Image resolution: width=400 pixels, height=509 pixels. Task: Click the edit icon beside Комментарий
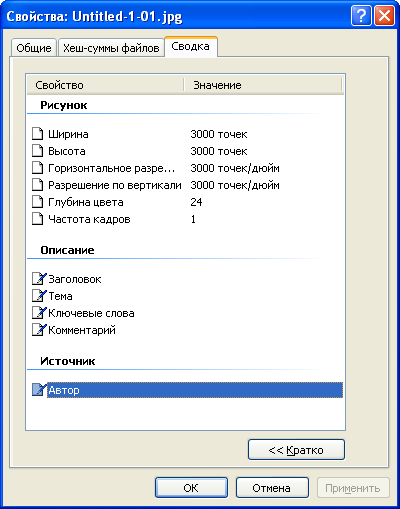(39, 330)
